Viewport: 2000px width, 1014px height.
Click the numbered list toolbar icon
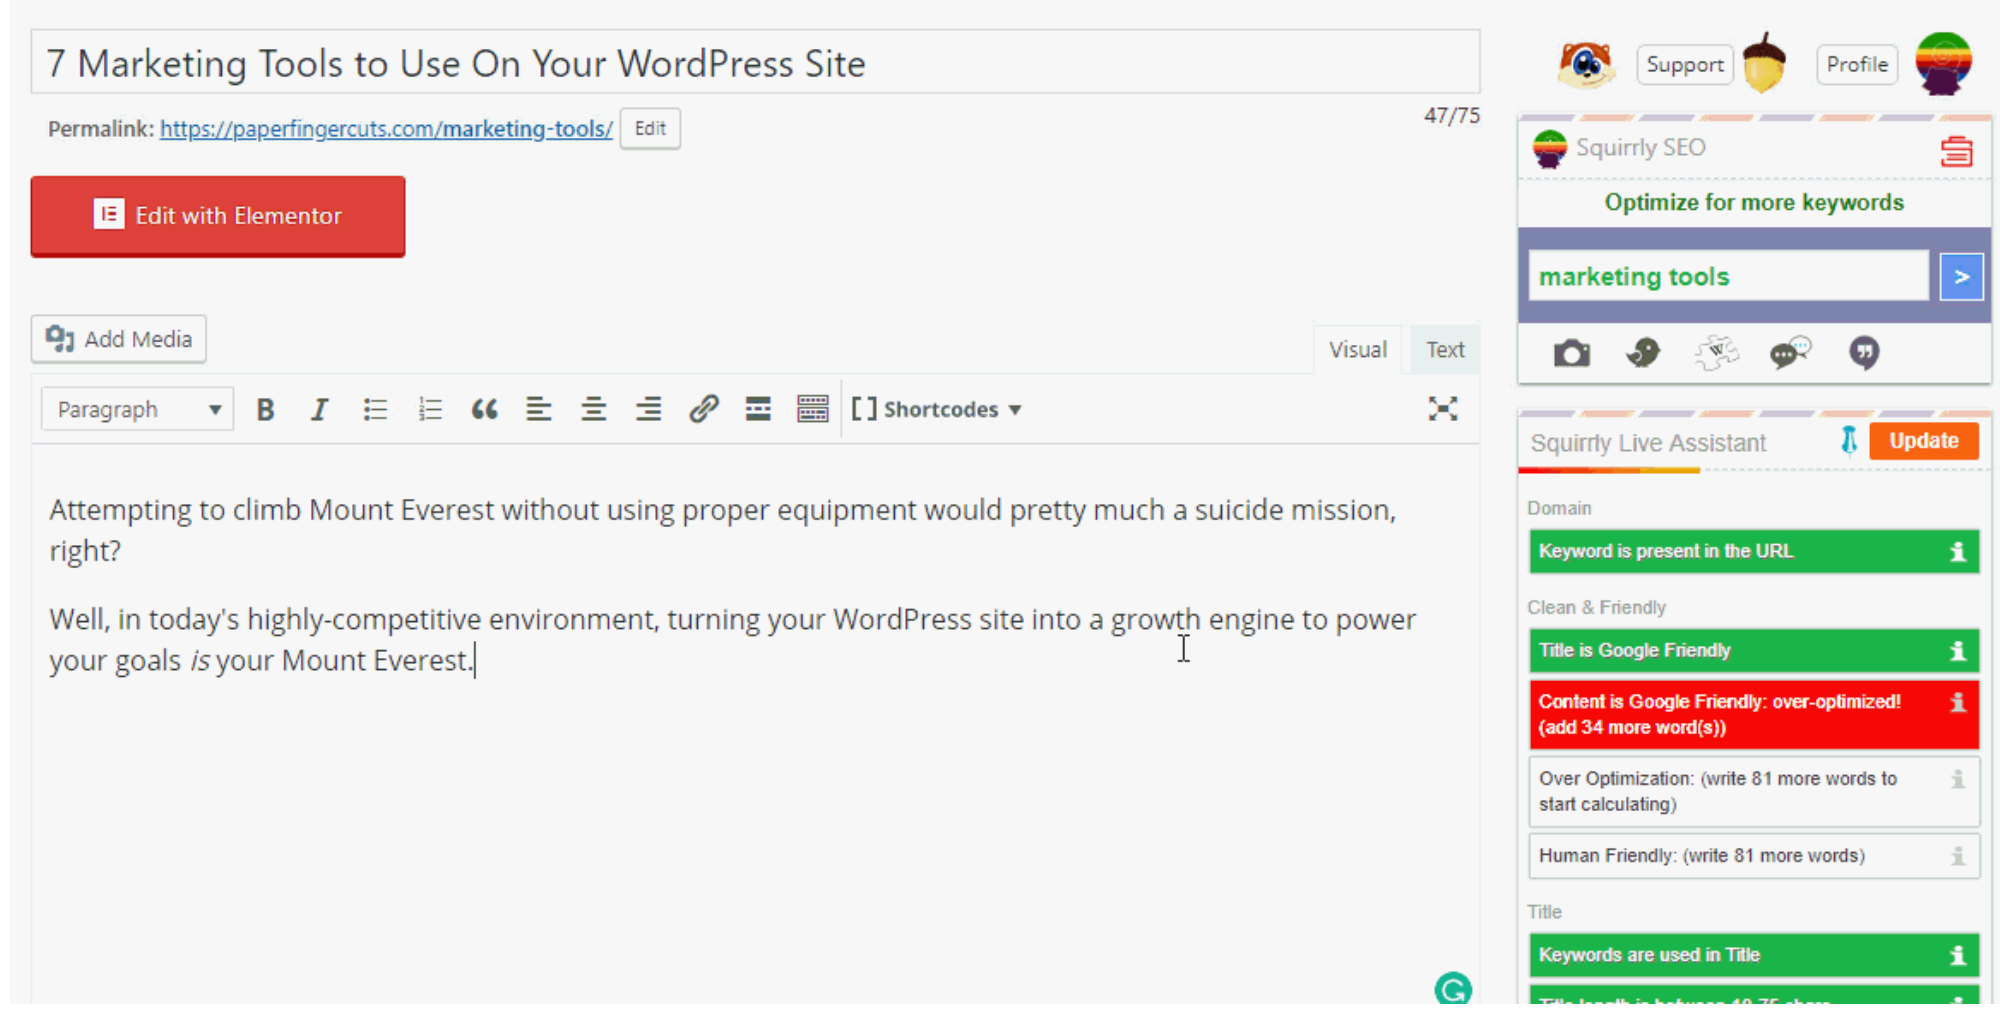coord(429,409)
